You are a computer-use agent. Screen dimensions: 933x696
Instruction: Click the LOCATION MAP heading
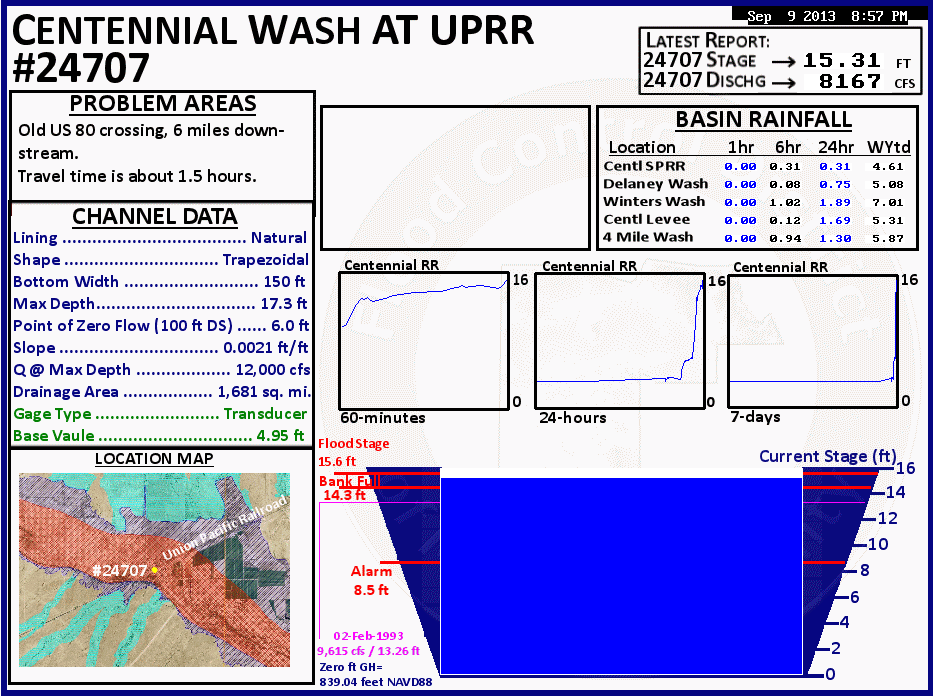point(154,459)
